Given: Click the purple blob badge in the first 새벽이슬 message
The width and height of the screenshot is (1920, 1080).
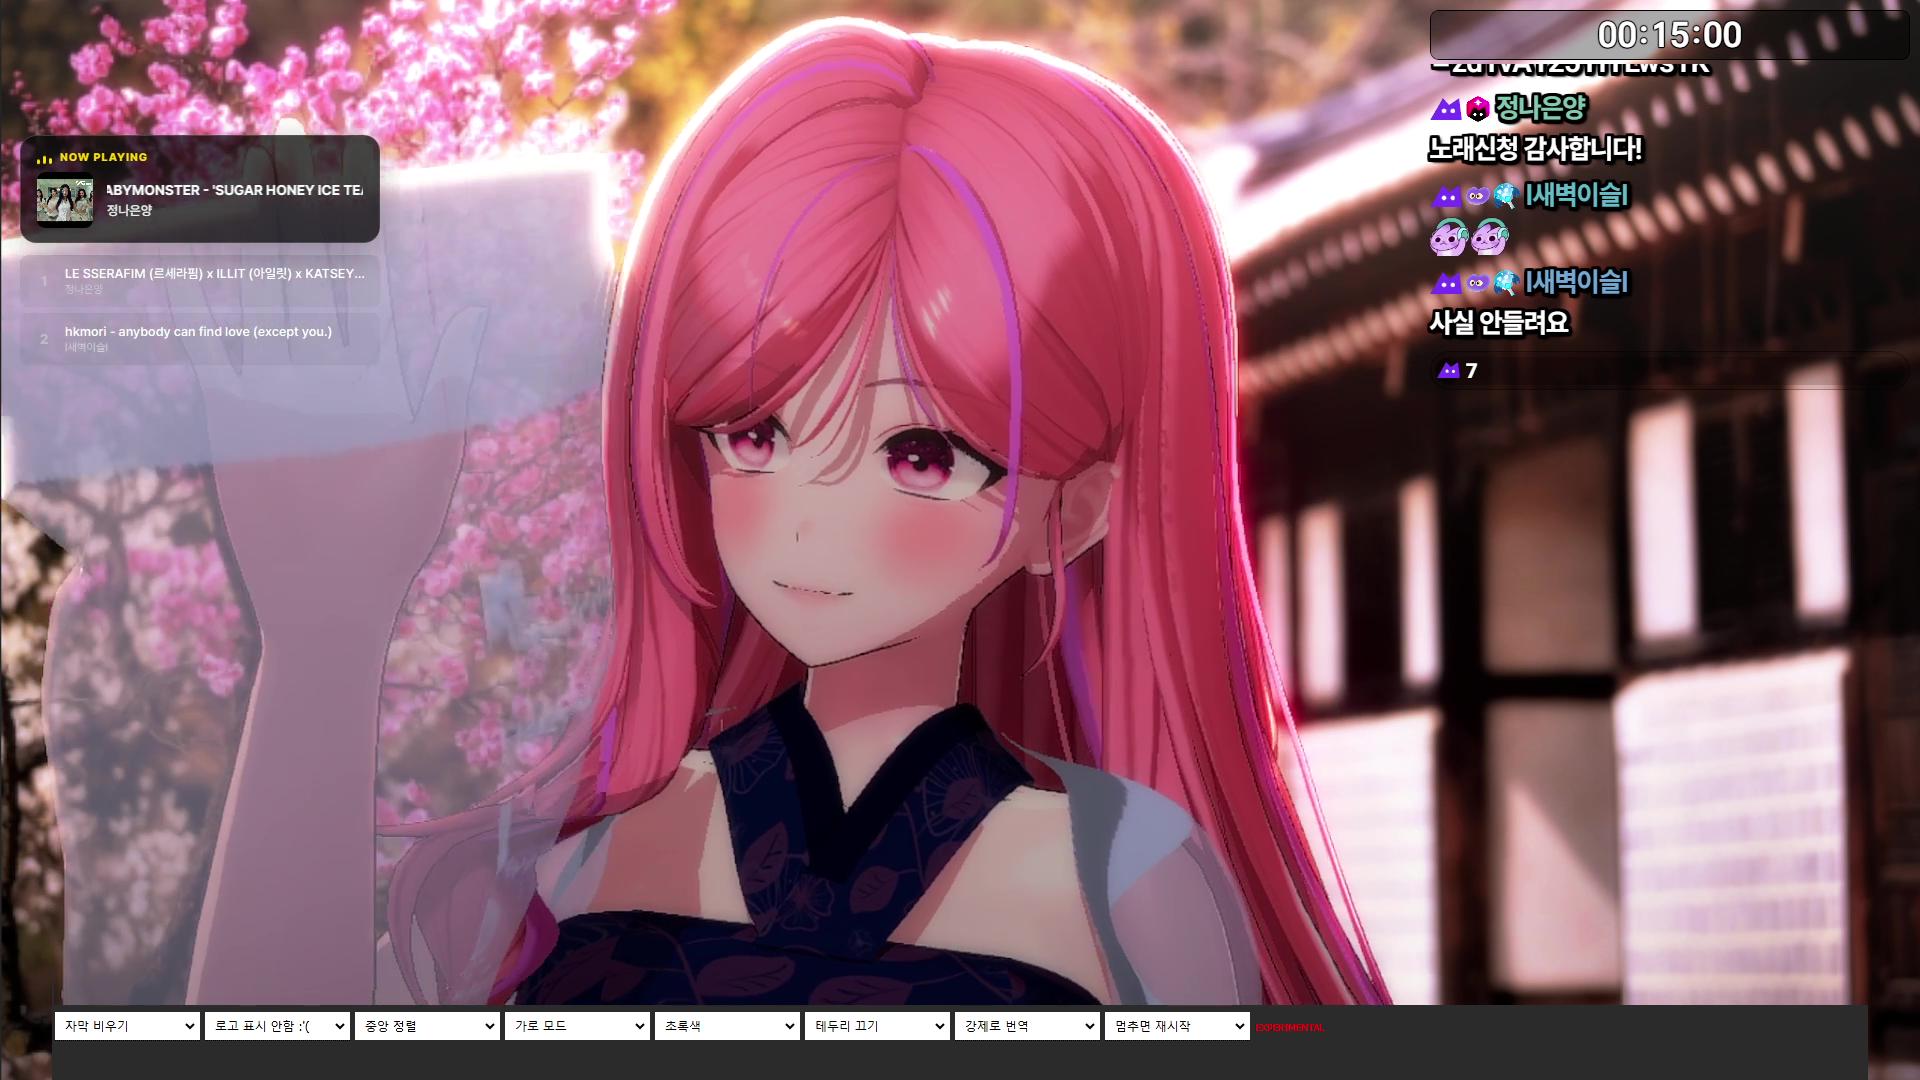Looking at the screenshot, I should (1478, 196).
